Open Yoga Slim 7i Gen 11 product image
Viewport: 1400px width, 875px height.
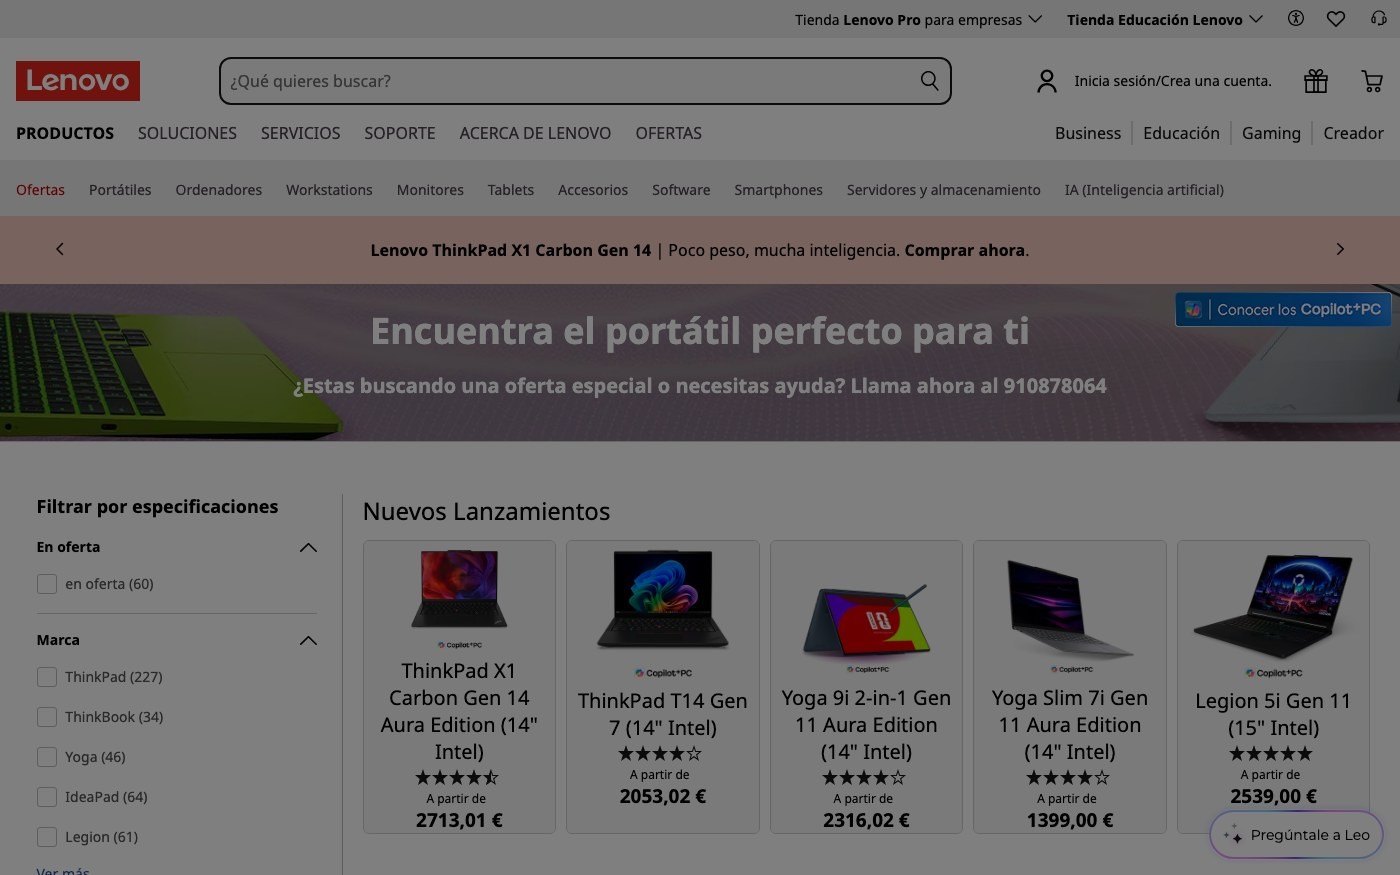click(1070, 608)
